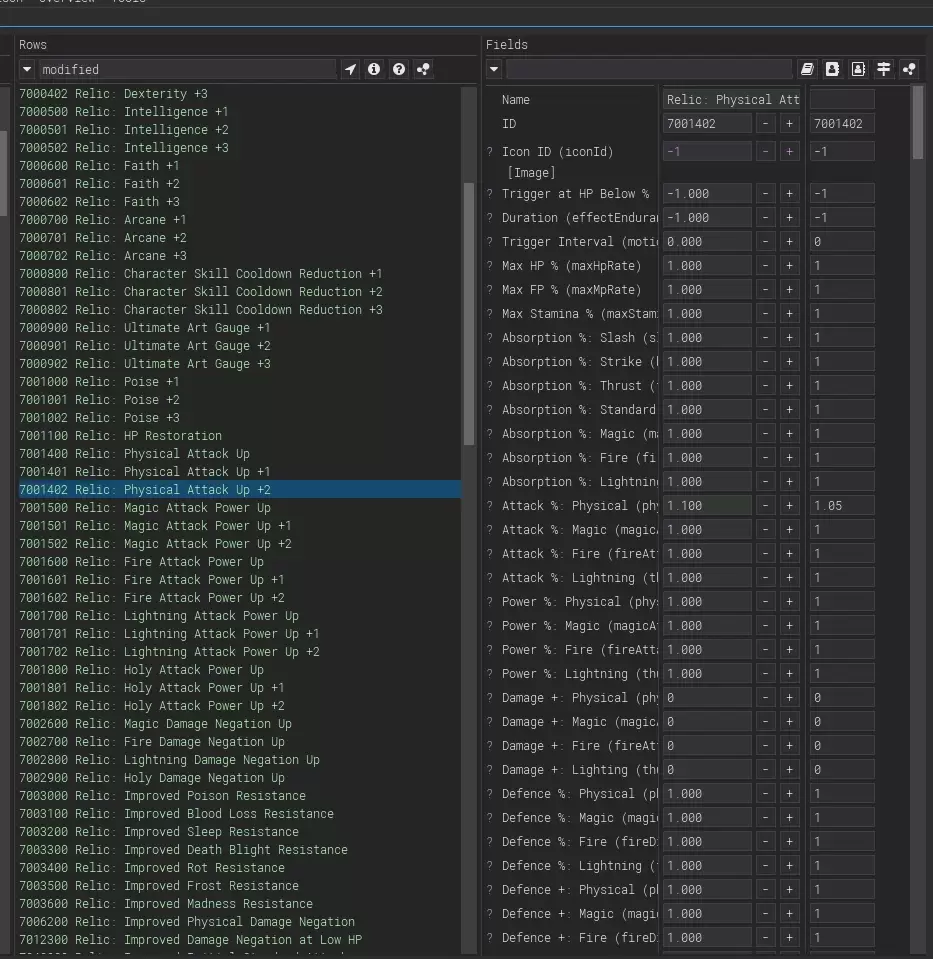Image resolution: width=933 pixels, height=959 pixels.
Task: Open the Rows search filter dropdown arrow
Action: [27, 69]
